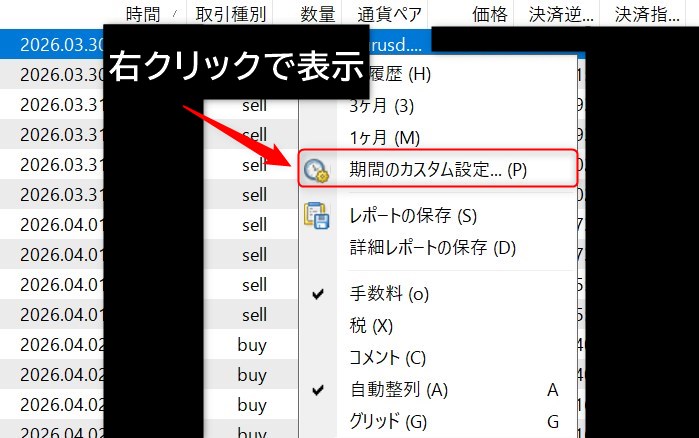699x438 pixels.
Task: Click the save report disk icon
Action: [x=317, y=216]
